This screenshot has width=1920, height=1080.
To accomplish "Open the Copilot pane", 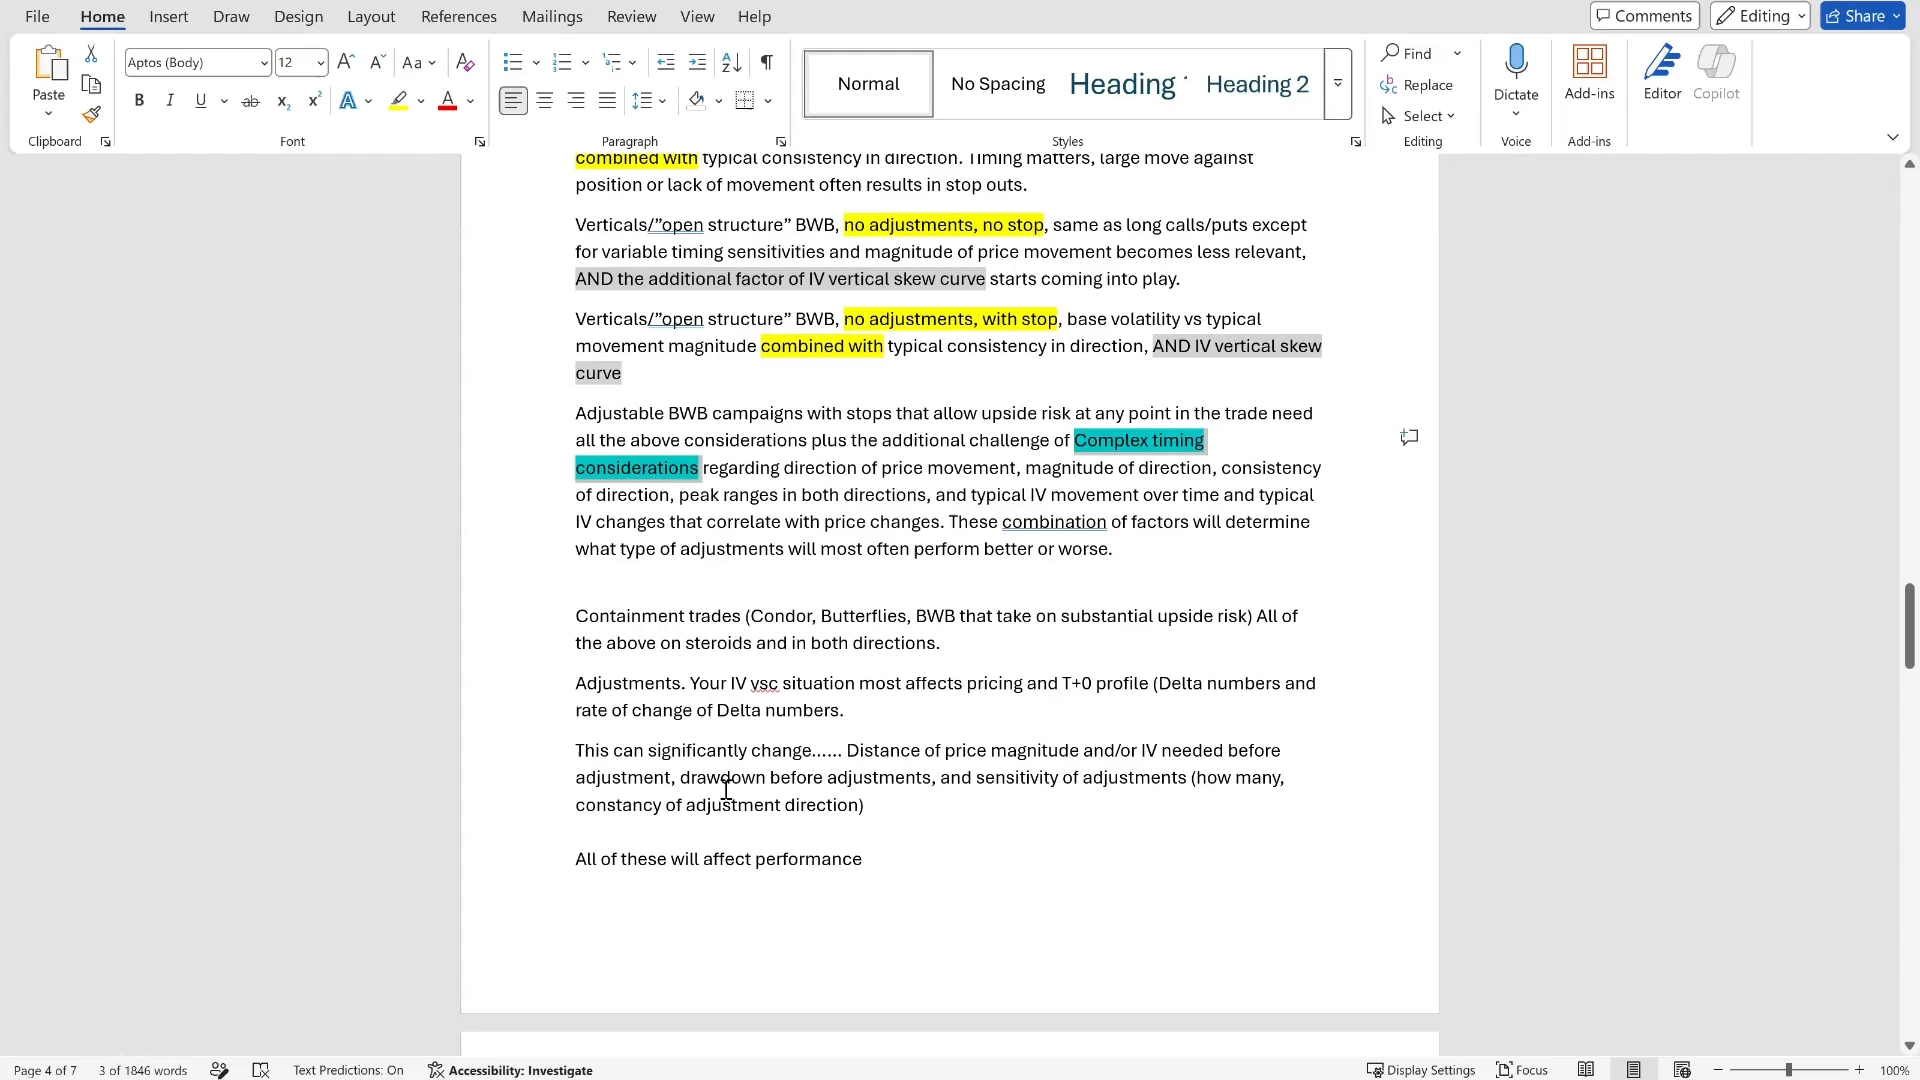I will [x=1716, y=73].
